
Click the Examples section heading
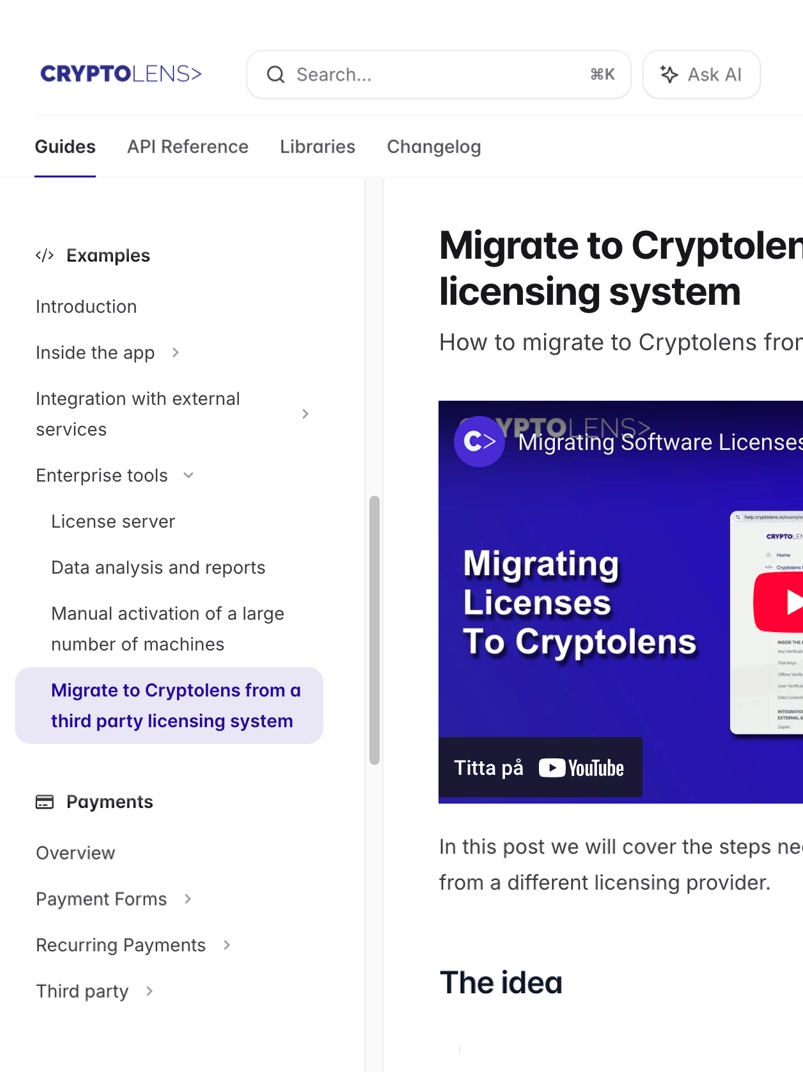(x=108, y=256)
